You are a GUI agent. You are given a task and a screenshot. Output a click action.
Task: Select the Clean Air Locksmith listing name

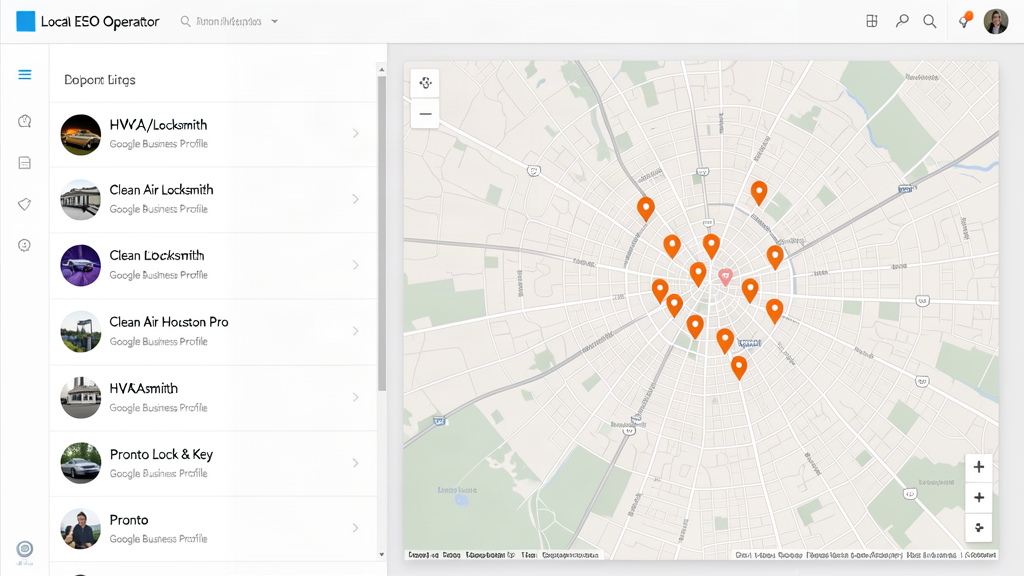click(x=161, y=190)
